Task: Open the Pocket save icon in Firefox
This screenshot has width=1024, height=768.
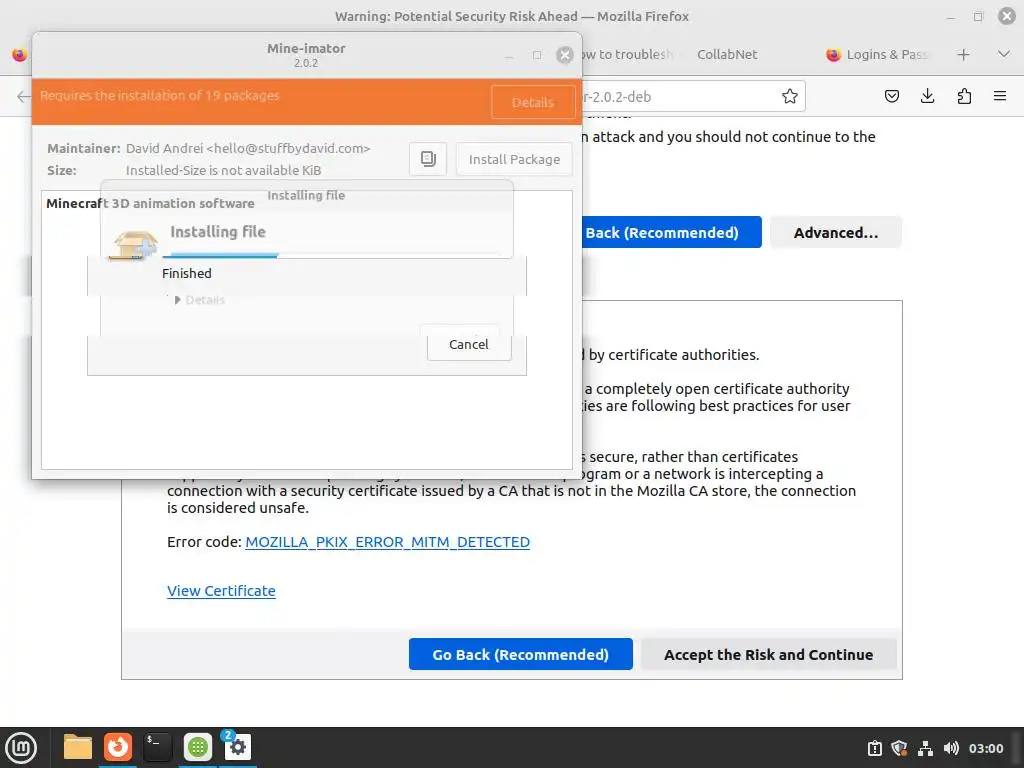Action: point(891,97)
